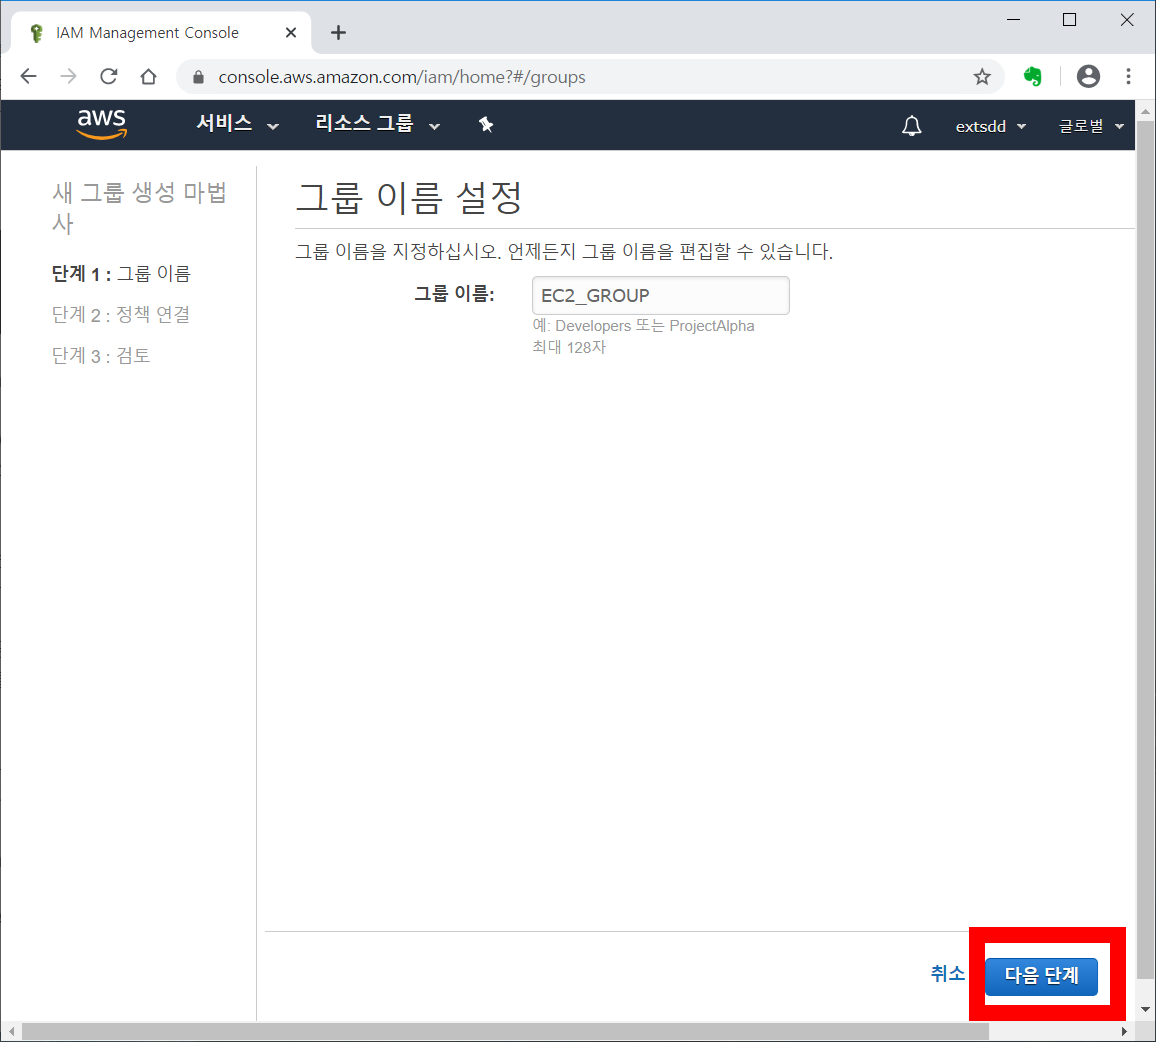Screen dimensions: 1156x1042
Task: Click horizontal scrollbar right arrow
Action: [x=1124, y=1031]
